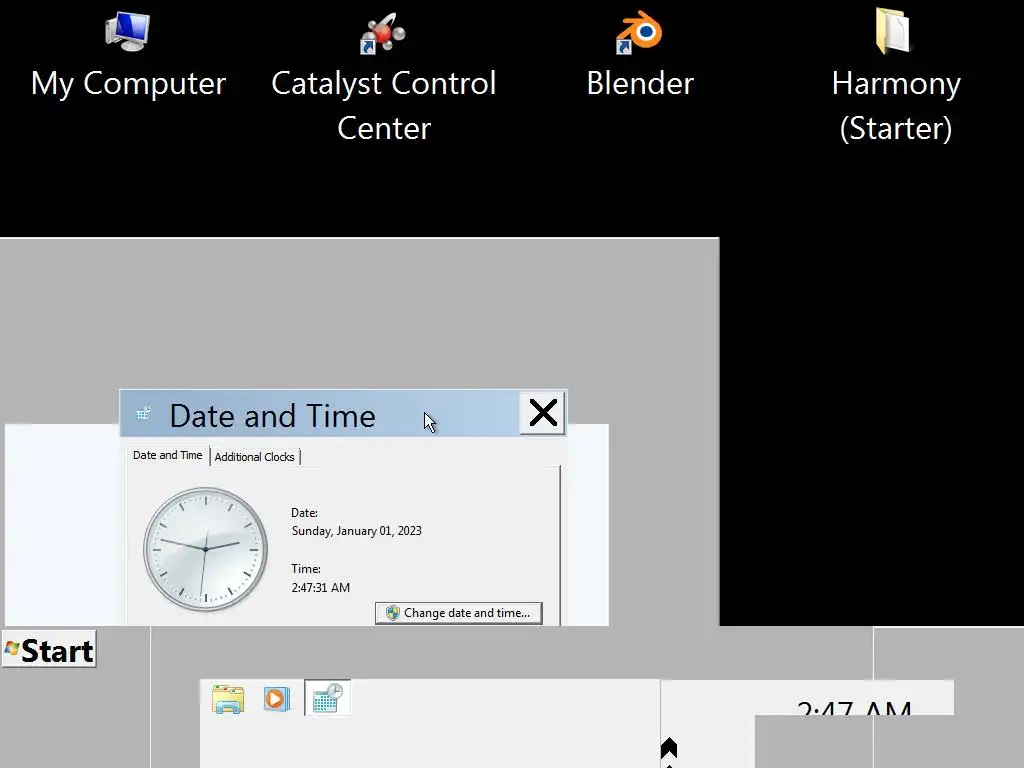1024x768 pixels.
Task: Select the Date and Time tab
Action: [x=168, y=455]
